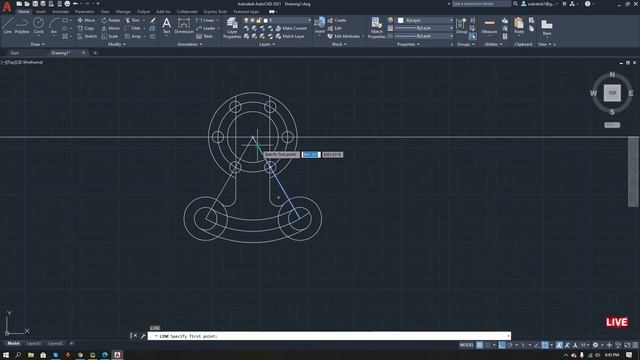
Task: Toggle the MODEL space button
Action: point(467,345)
